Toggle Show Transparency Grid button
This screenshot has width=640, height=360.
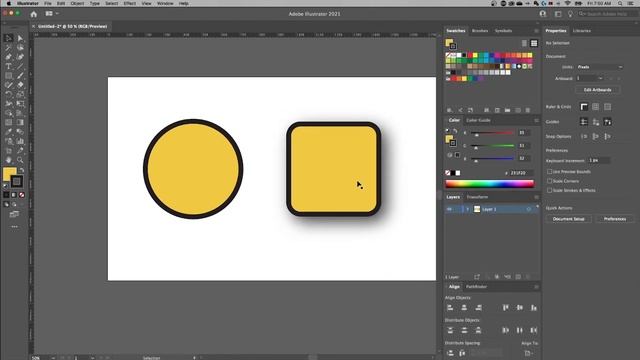pos(607,107)
